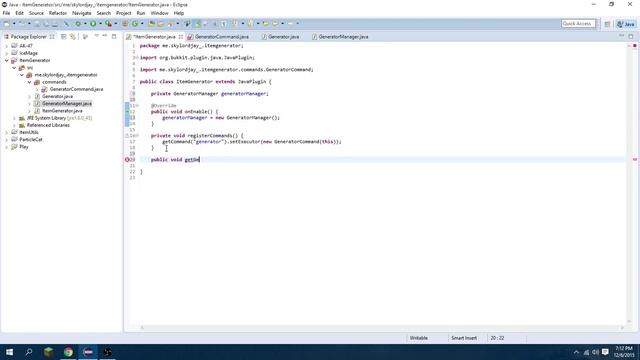
Task: Open the New file dropdown arrow
Action: tap(14, 24)
